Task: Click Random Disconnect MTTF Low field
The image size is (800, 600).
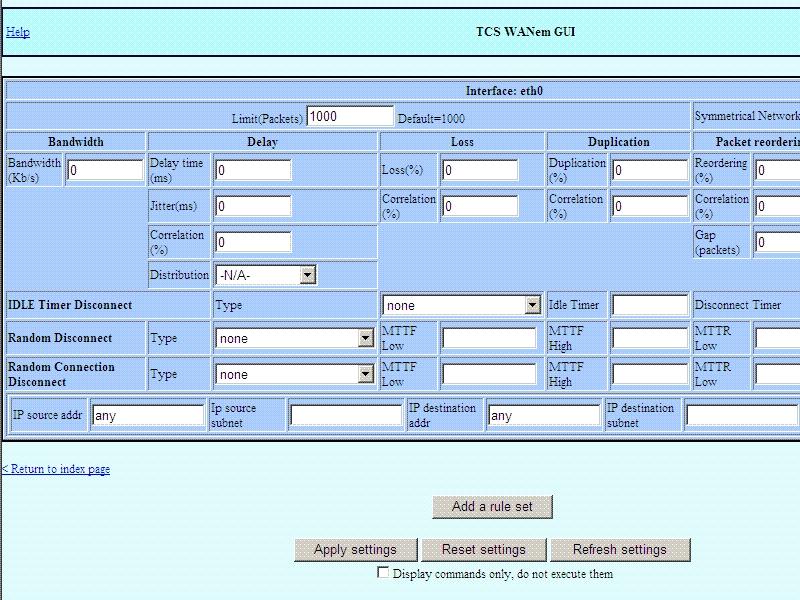Action: [x=489, y=338]
